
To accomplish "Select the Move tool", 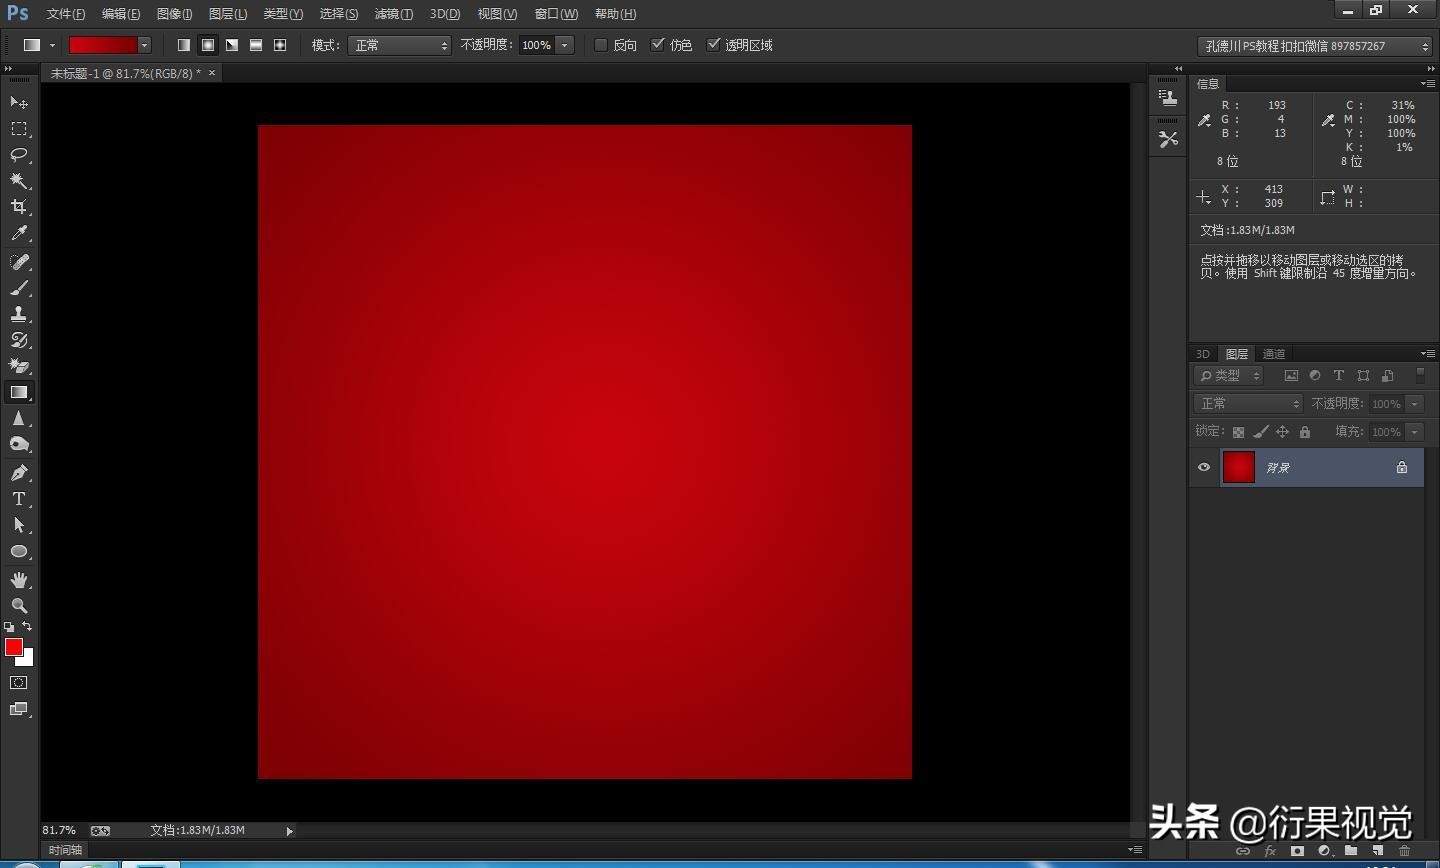I will tap(19, 102).
